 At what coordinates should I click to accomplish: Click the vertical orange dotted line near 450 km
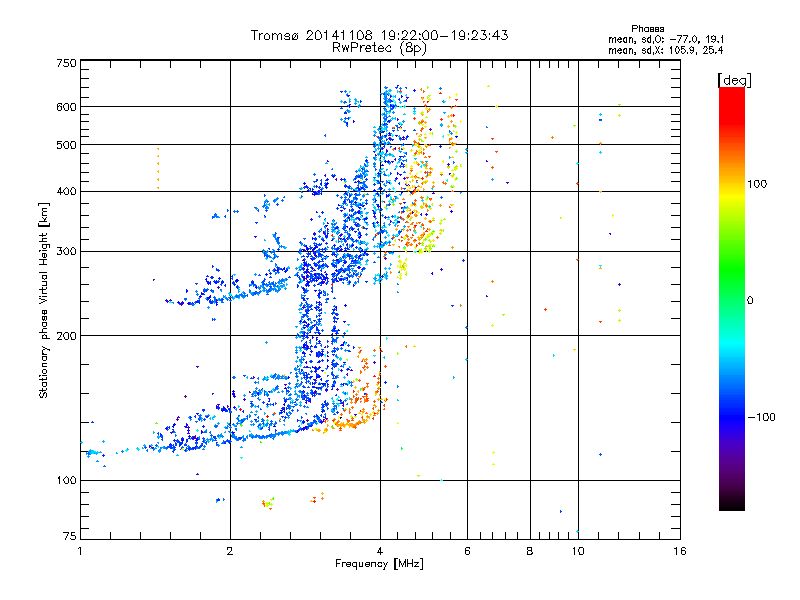click(158, 168)
